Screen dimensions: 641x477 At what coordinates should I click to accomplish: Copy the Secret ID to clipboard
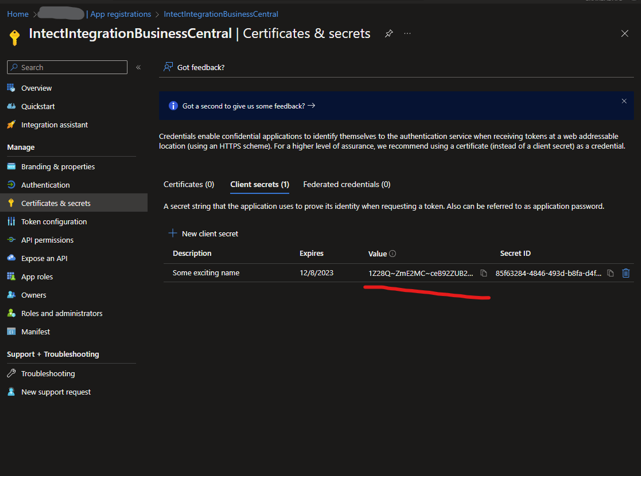(x=610, y=273)
